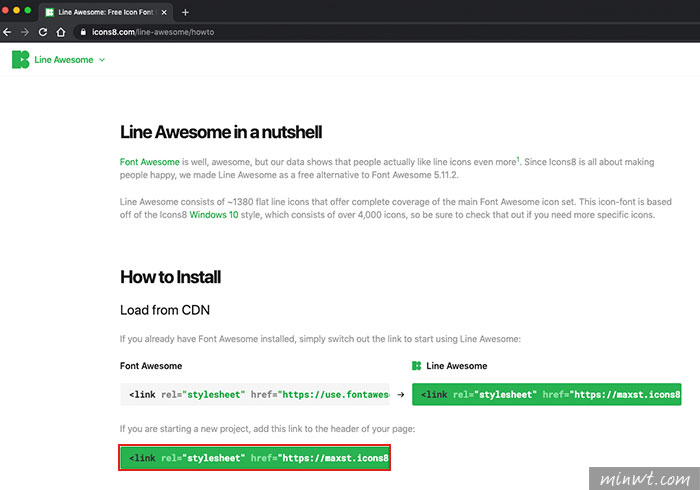This screenshot has width=700, height=490.
Task: Go to the browser home icon
Action: click(x=61, y=32)
